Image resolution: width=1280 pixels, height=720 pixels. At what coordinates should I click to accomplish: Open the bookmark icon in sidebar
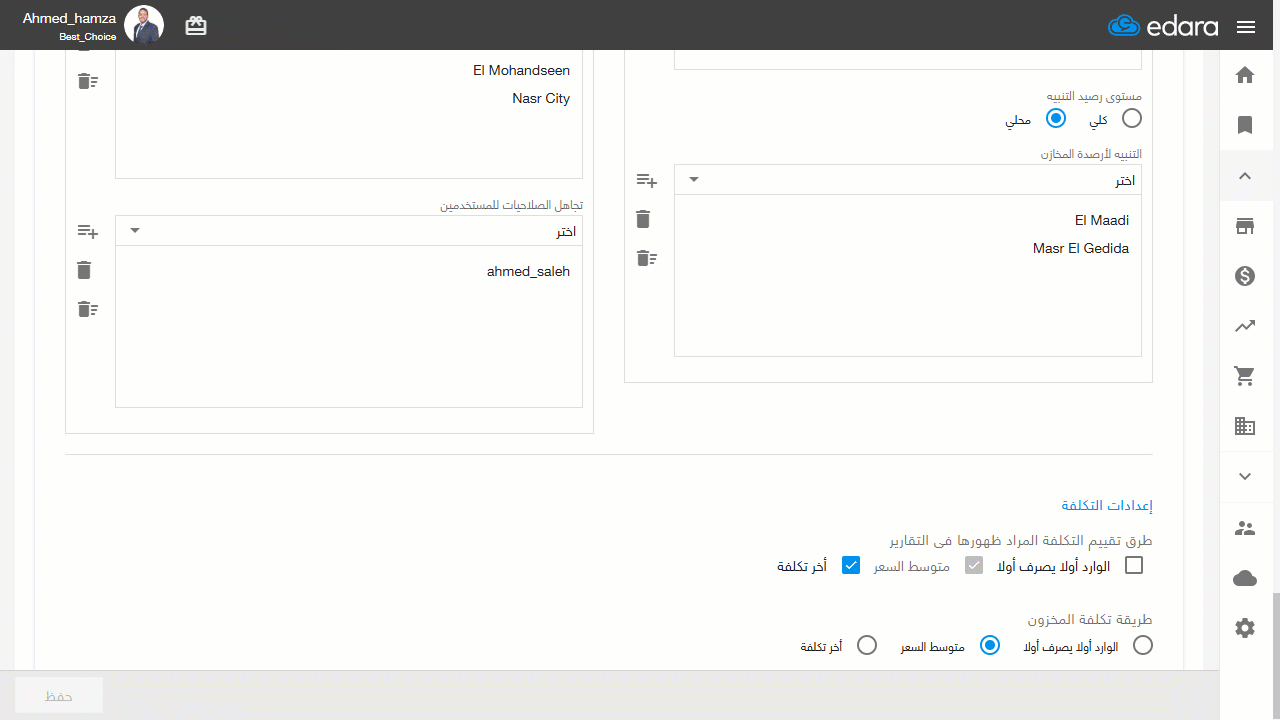(x=1245, y=125)
